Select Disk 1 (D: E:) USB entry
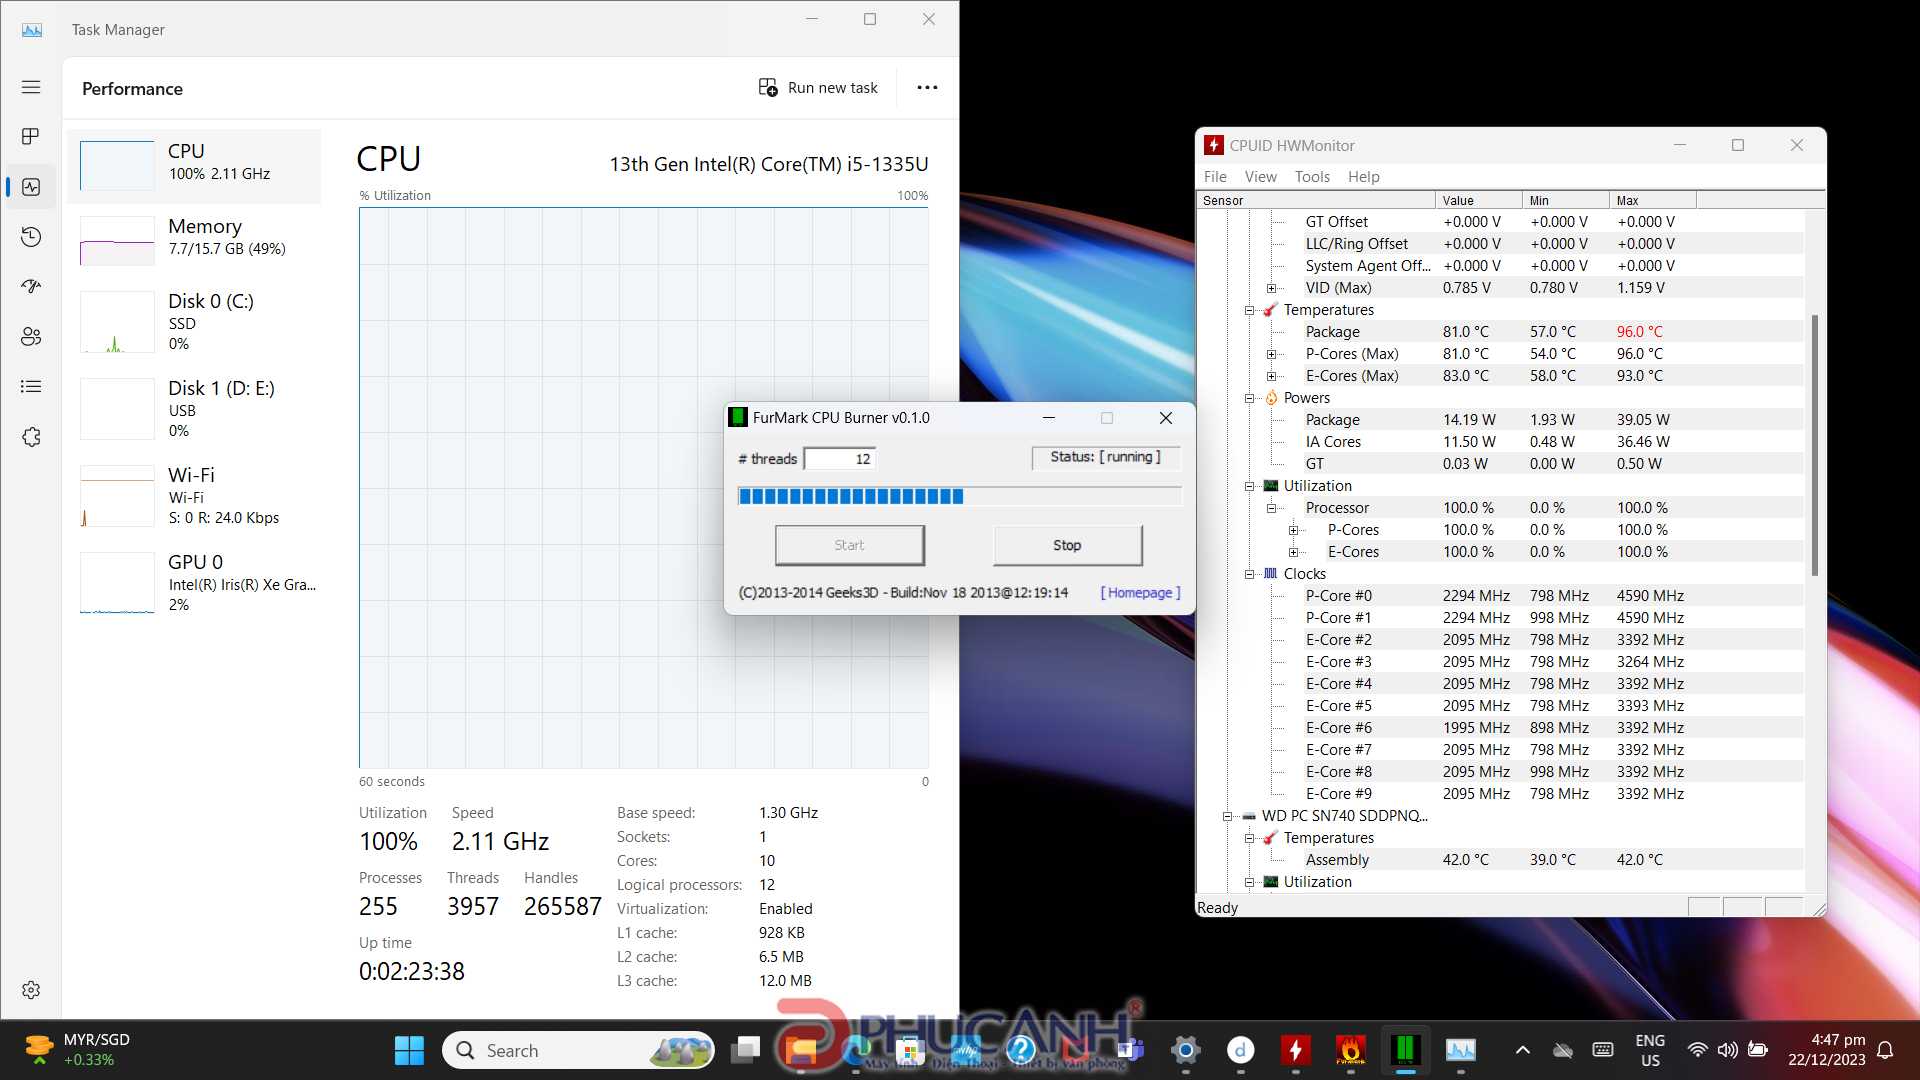This screenshot has width=1920, height=1080. coord(194,408)
